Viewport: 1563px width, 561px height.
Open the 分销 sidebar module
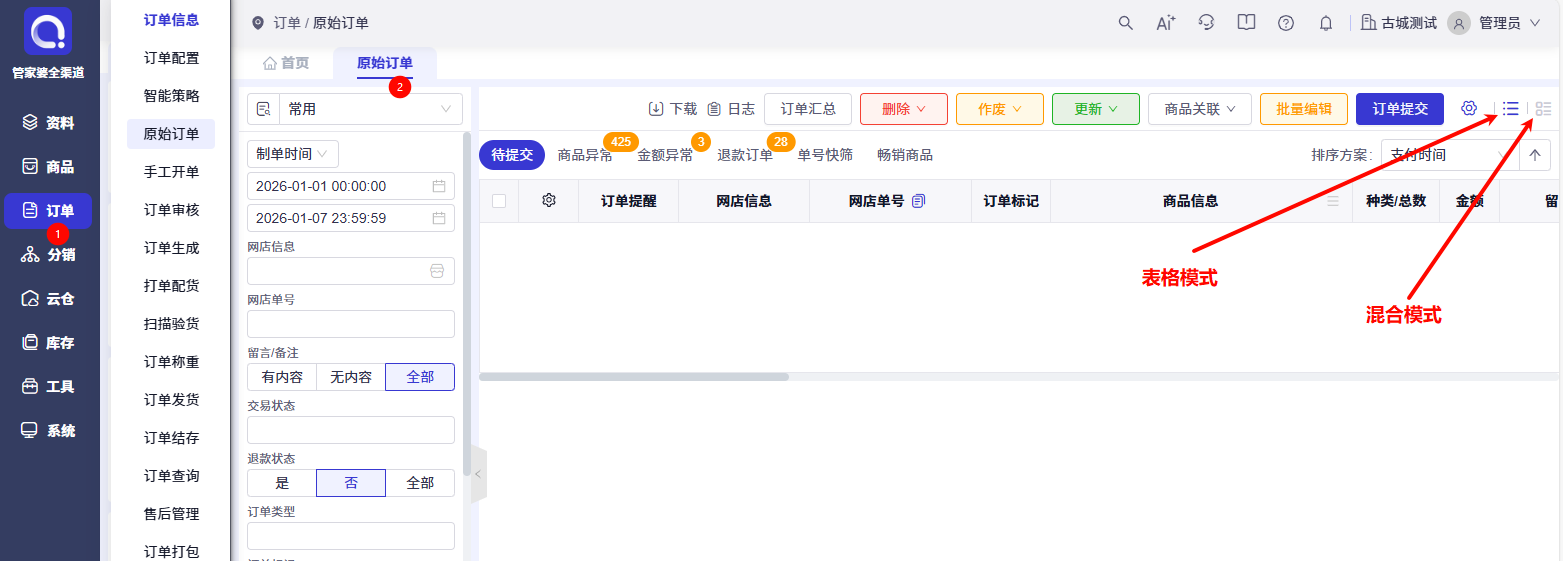click(48, 255)
